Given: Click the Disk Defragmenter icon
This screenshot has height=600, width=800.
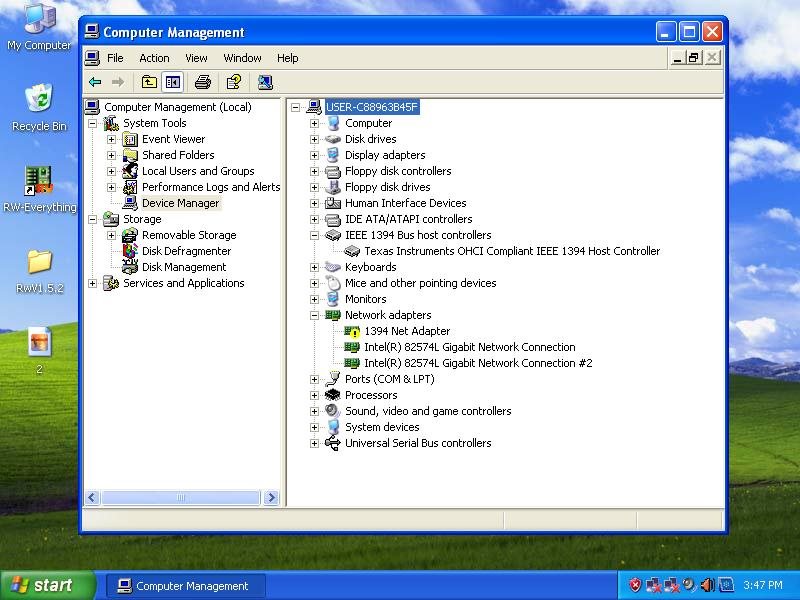Looking at the screenshot, I should pos(130,251).
